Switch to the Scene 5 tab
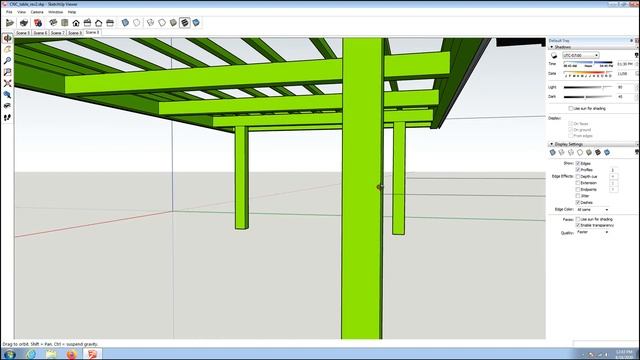The height and width of the screenshot is (360, 640). pyautogui.click(x=22, y=33)
